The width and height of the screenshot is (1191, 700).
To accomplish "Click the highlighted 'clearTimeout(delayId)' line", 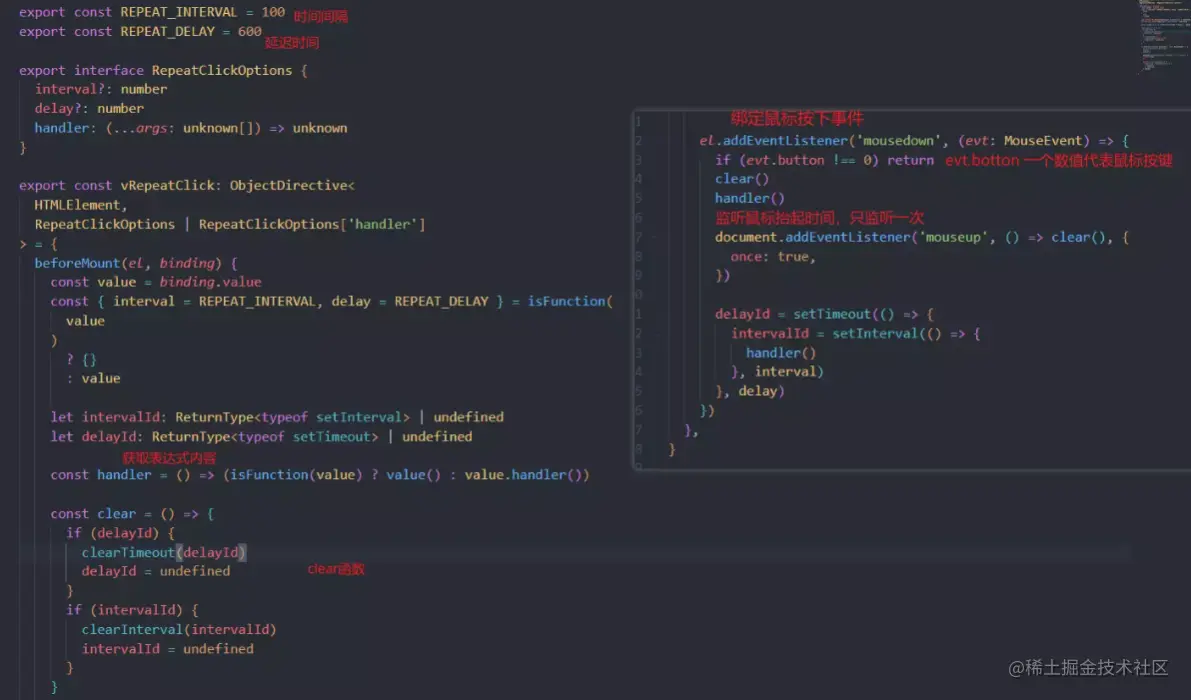I will pyautogui.click(x=163, y=553).
